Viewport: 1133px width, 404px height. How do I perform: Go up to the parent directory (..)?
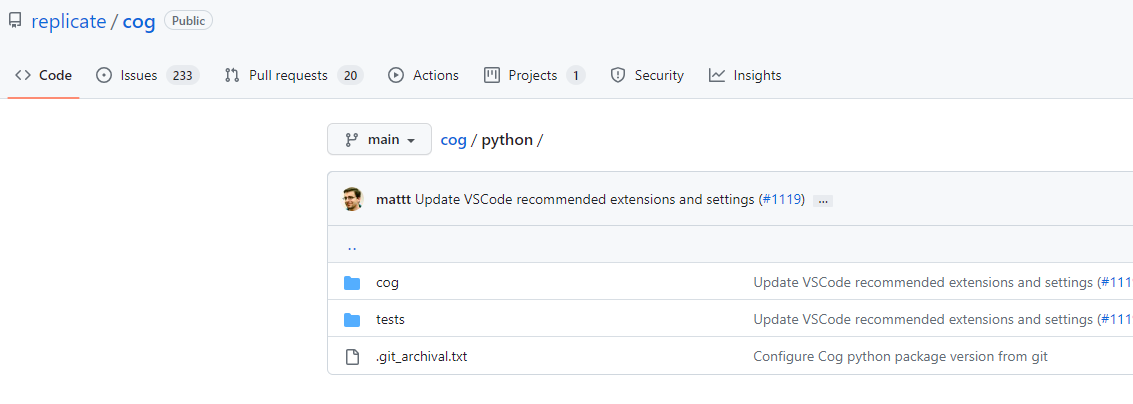click(352, 245)
